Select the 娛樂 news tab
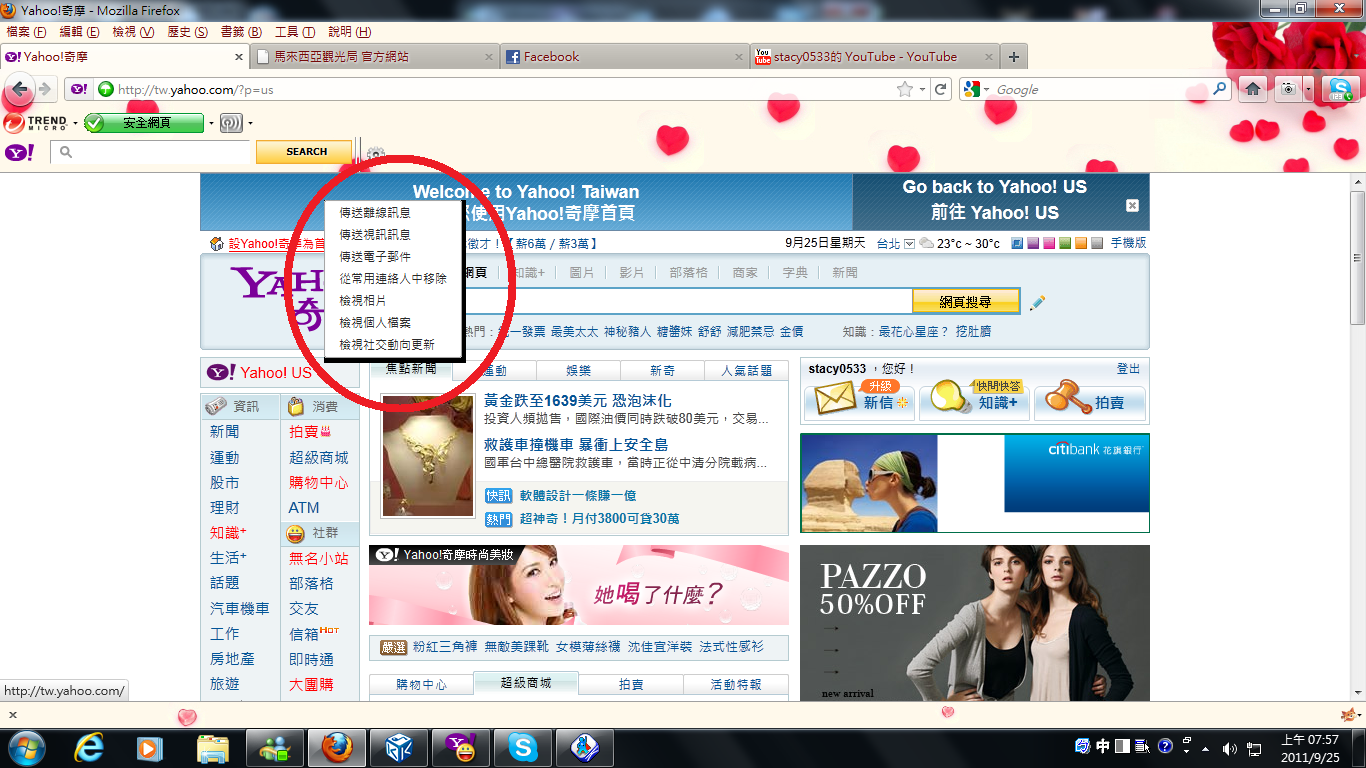The width and height of the screenshot is (1366, 768). click(579, 370)
